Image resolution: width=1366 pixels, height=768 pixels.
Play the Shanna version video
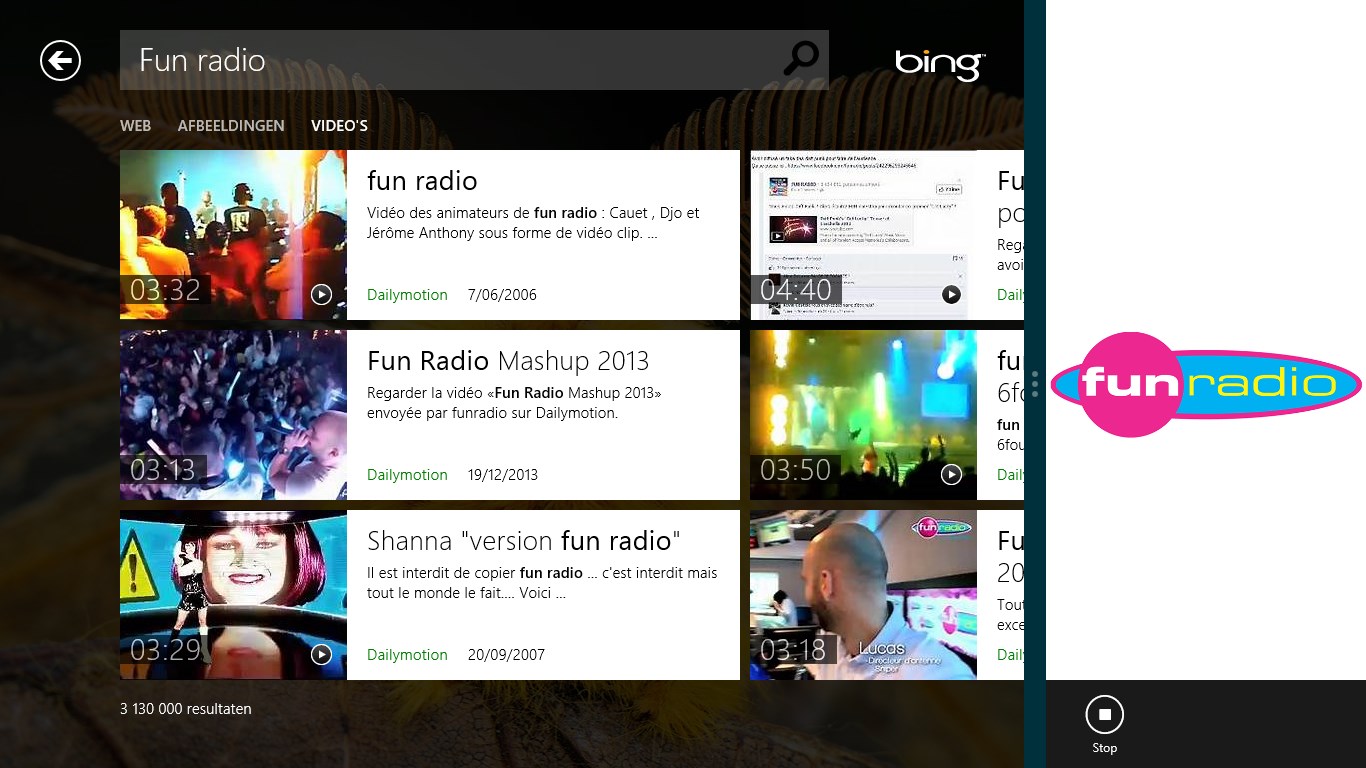point(321,654)
